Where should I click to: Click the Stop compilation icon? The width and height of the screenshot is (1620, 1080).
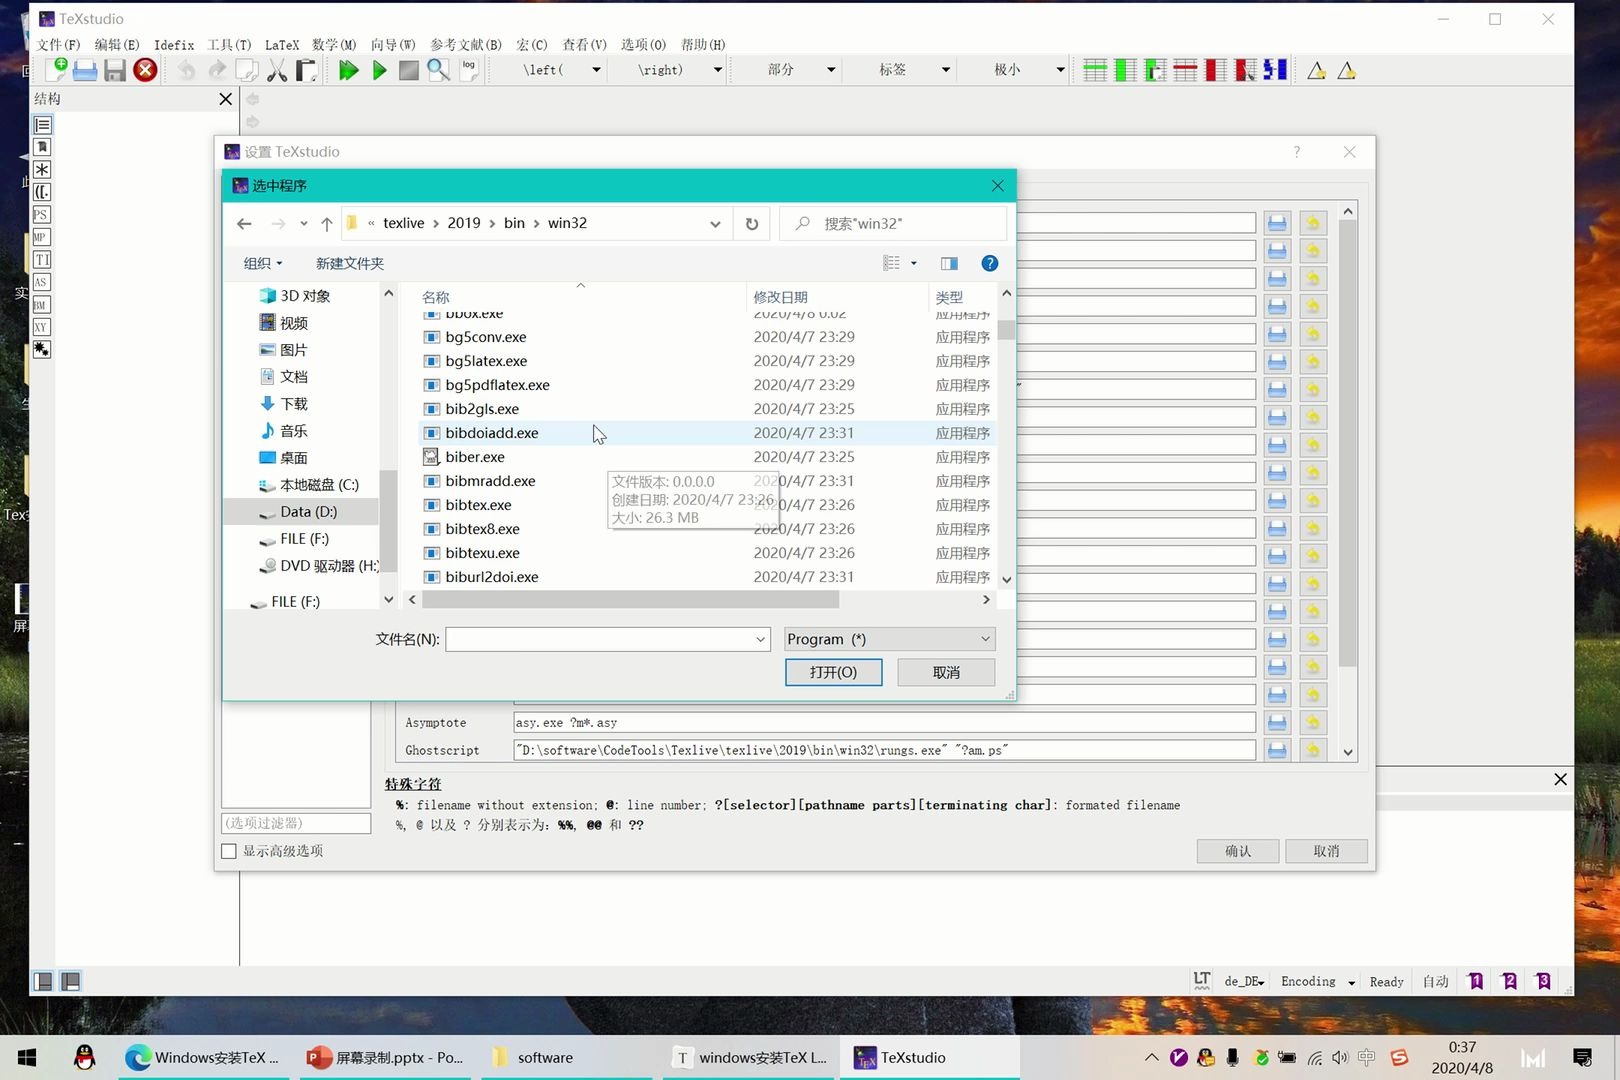tap(408, 70)
